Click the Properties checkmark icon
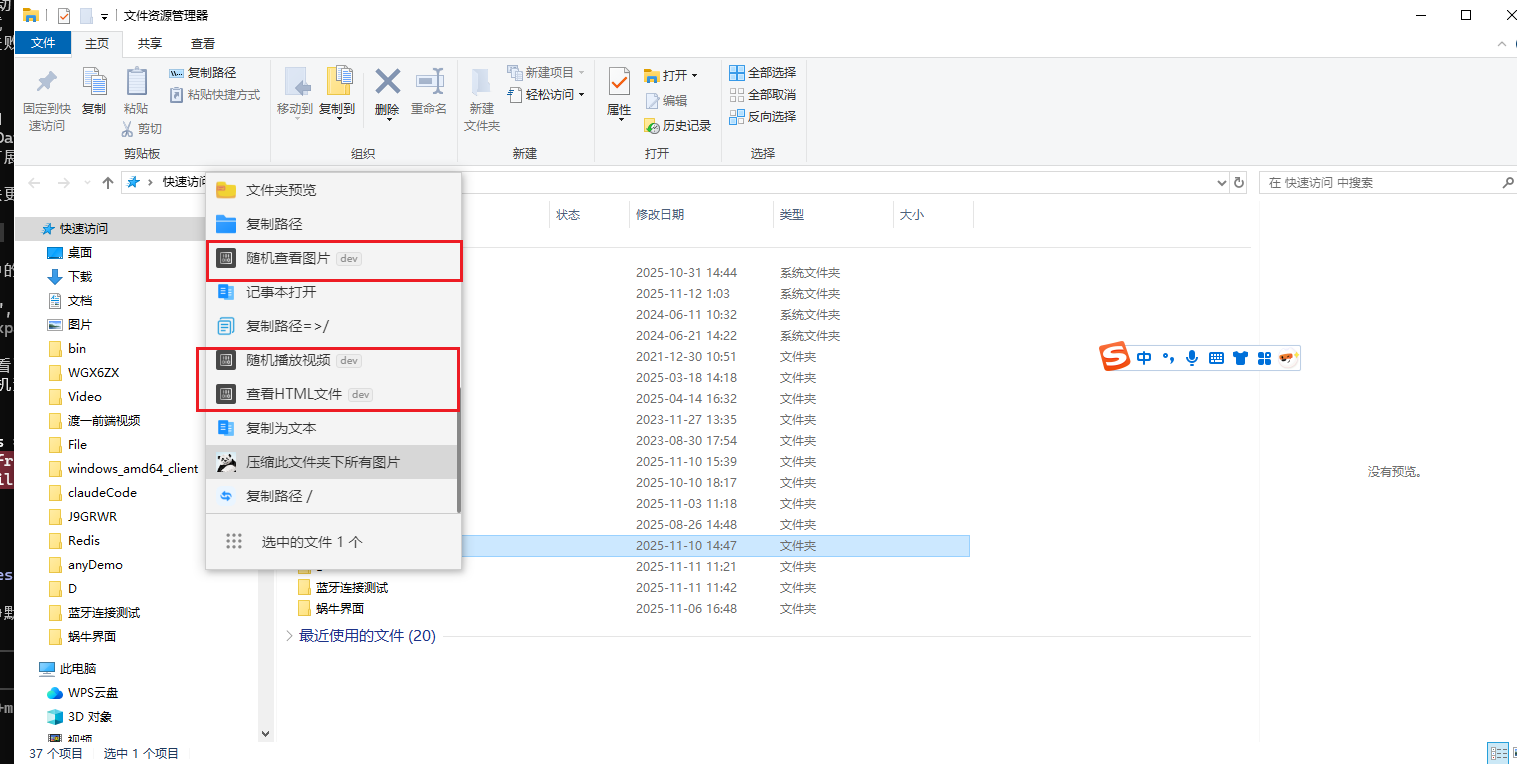Image resolution: width=1517 pixels, height=764 pixels. click(x=619, y=83)
